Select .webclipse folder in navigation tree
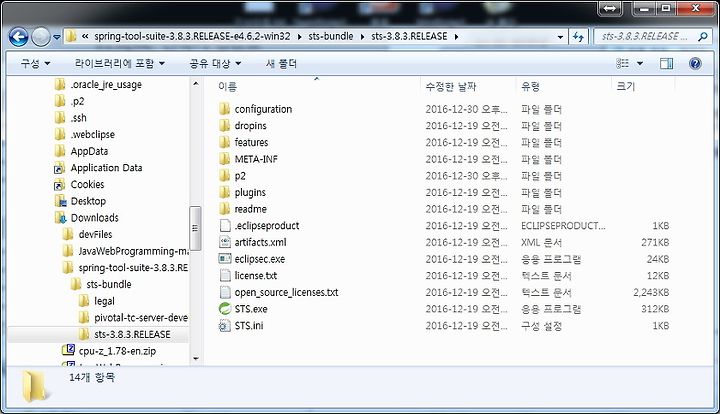 (x=93, y=134)
